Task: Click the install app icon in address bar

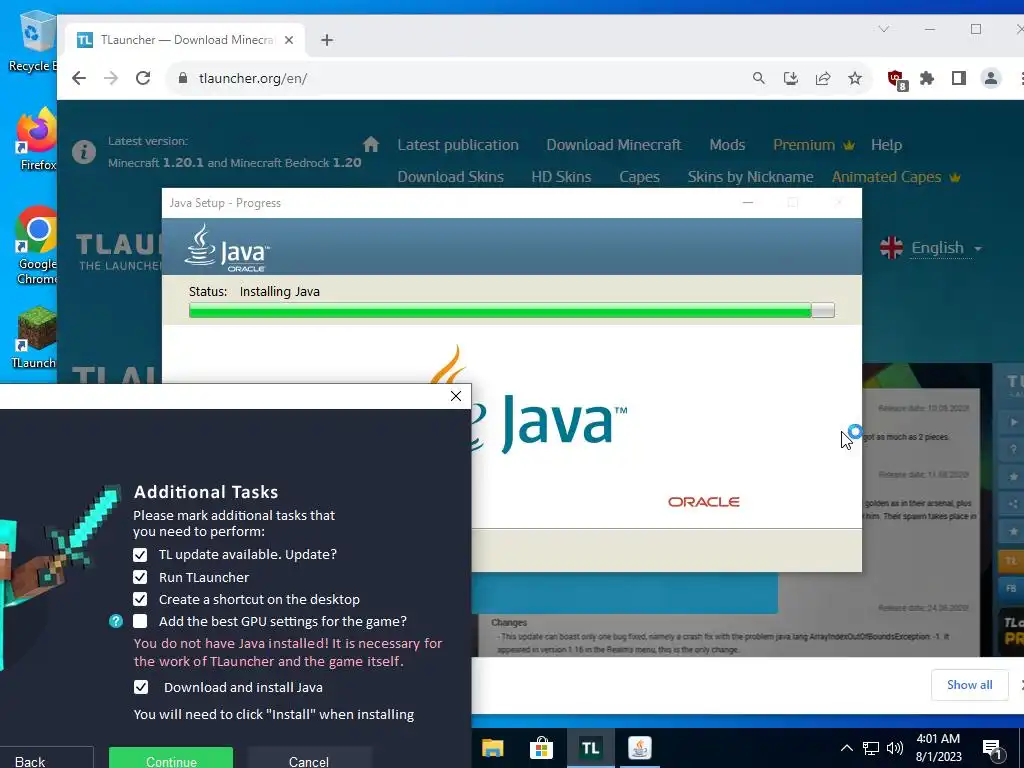Action: (791, 78)
